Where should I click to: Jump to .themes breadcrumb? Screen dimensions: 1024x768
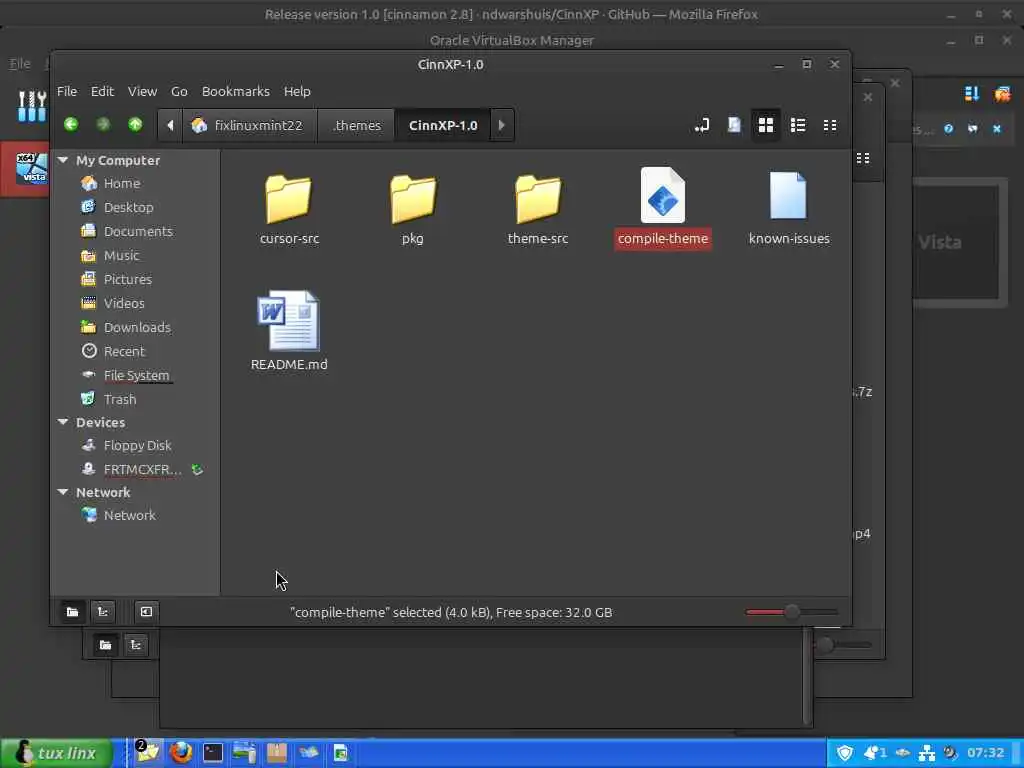(x=356, y=125)
